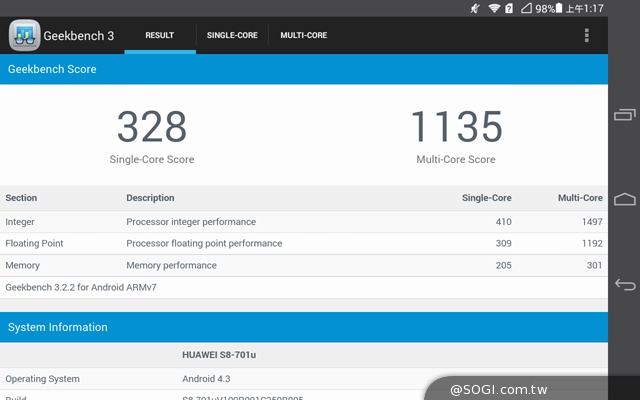Tap the SIM card status icon

(510, 8)
